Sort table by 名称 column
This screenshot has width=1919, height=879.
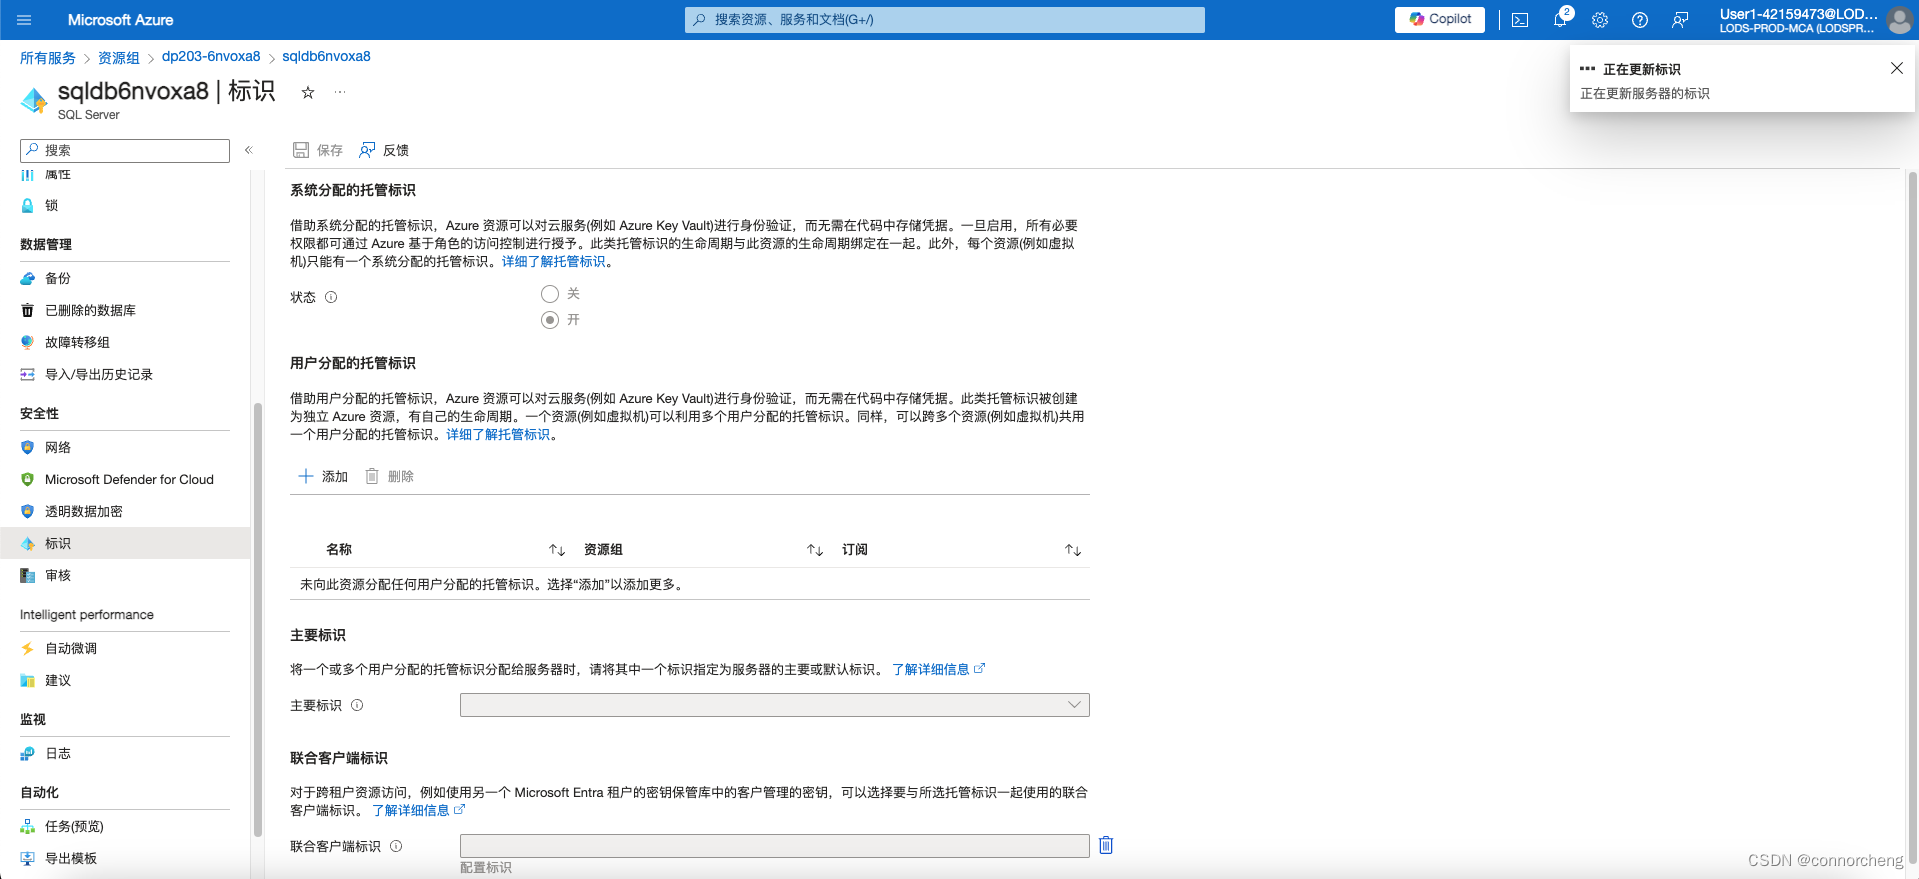click(x=557, y=550)
